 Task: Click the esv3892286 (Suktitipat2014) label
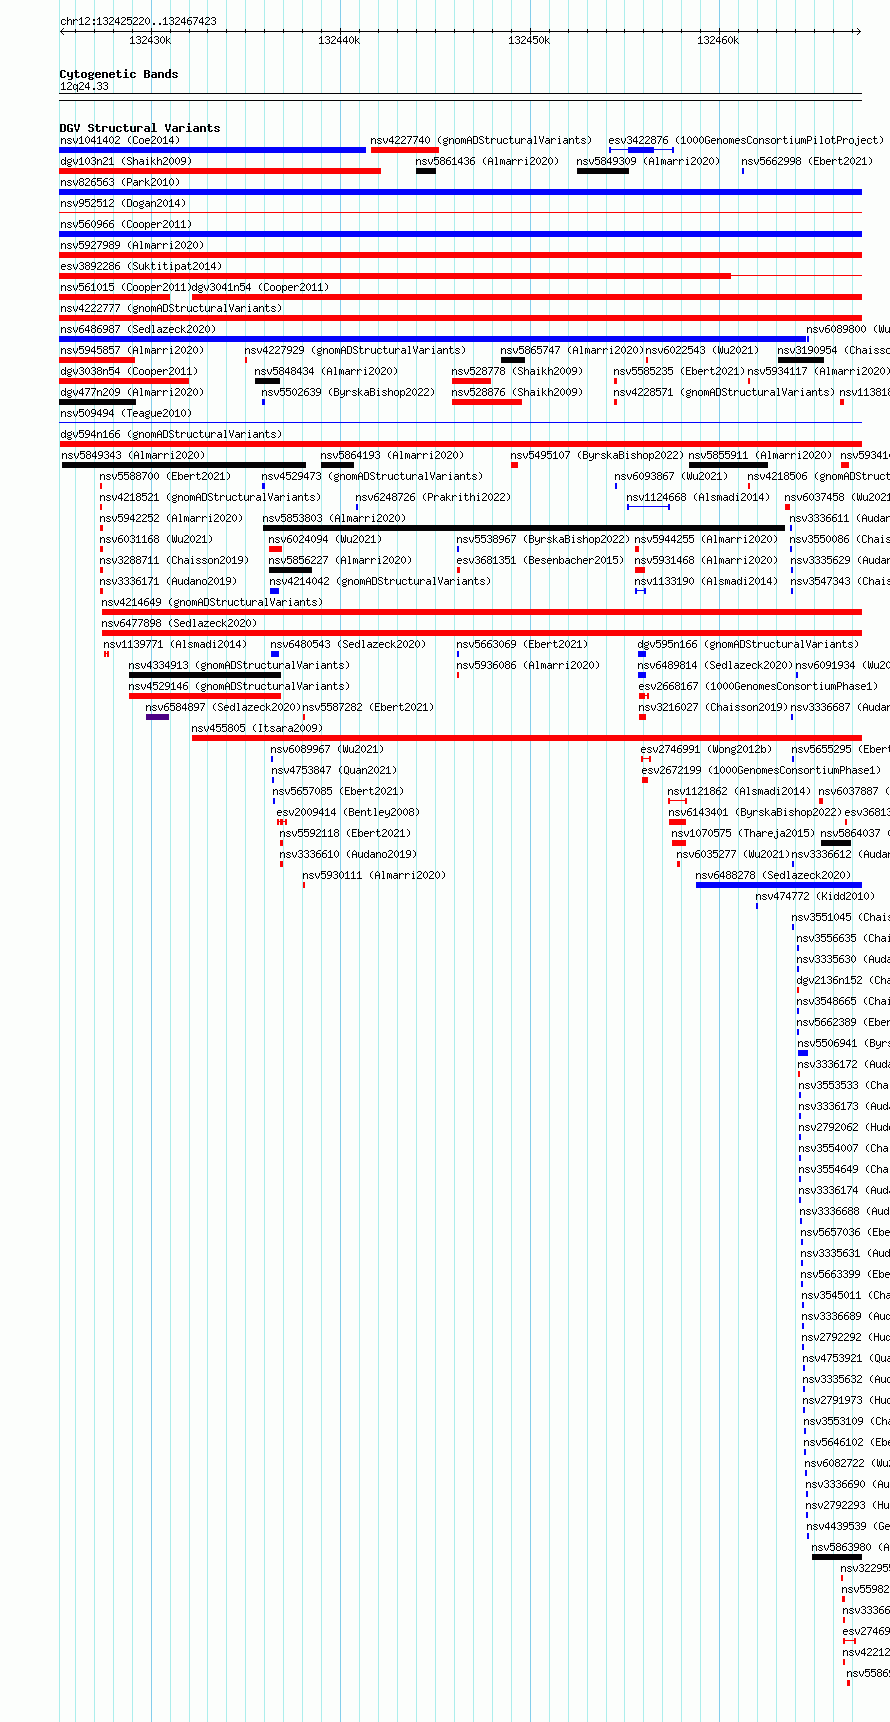(x=141, y=266)
